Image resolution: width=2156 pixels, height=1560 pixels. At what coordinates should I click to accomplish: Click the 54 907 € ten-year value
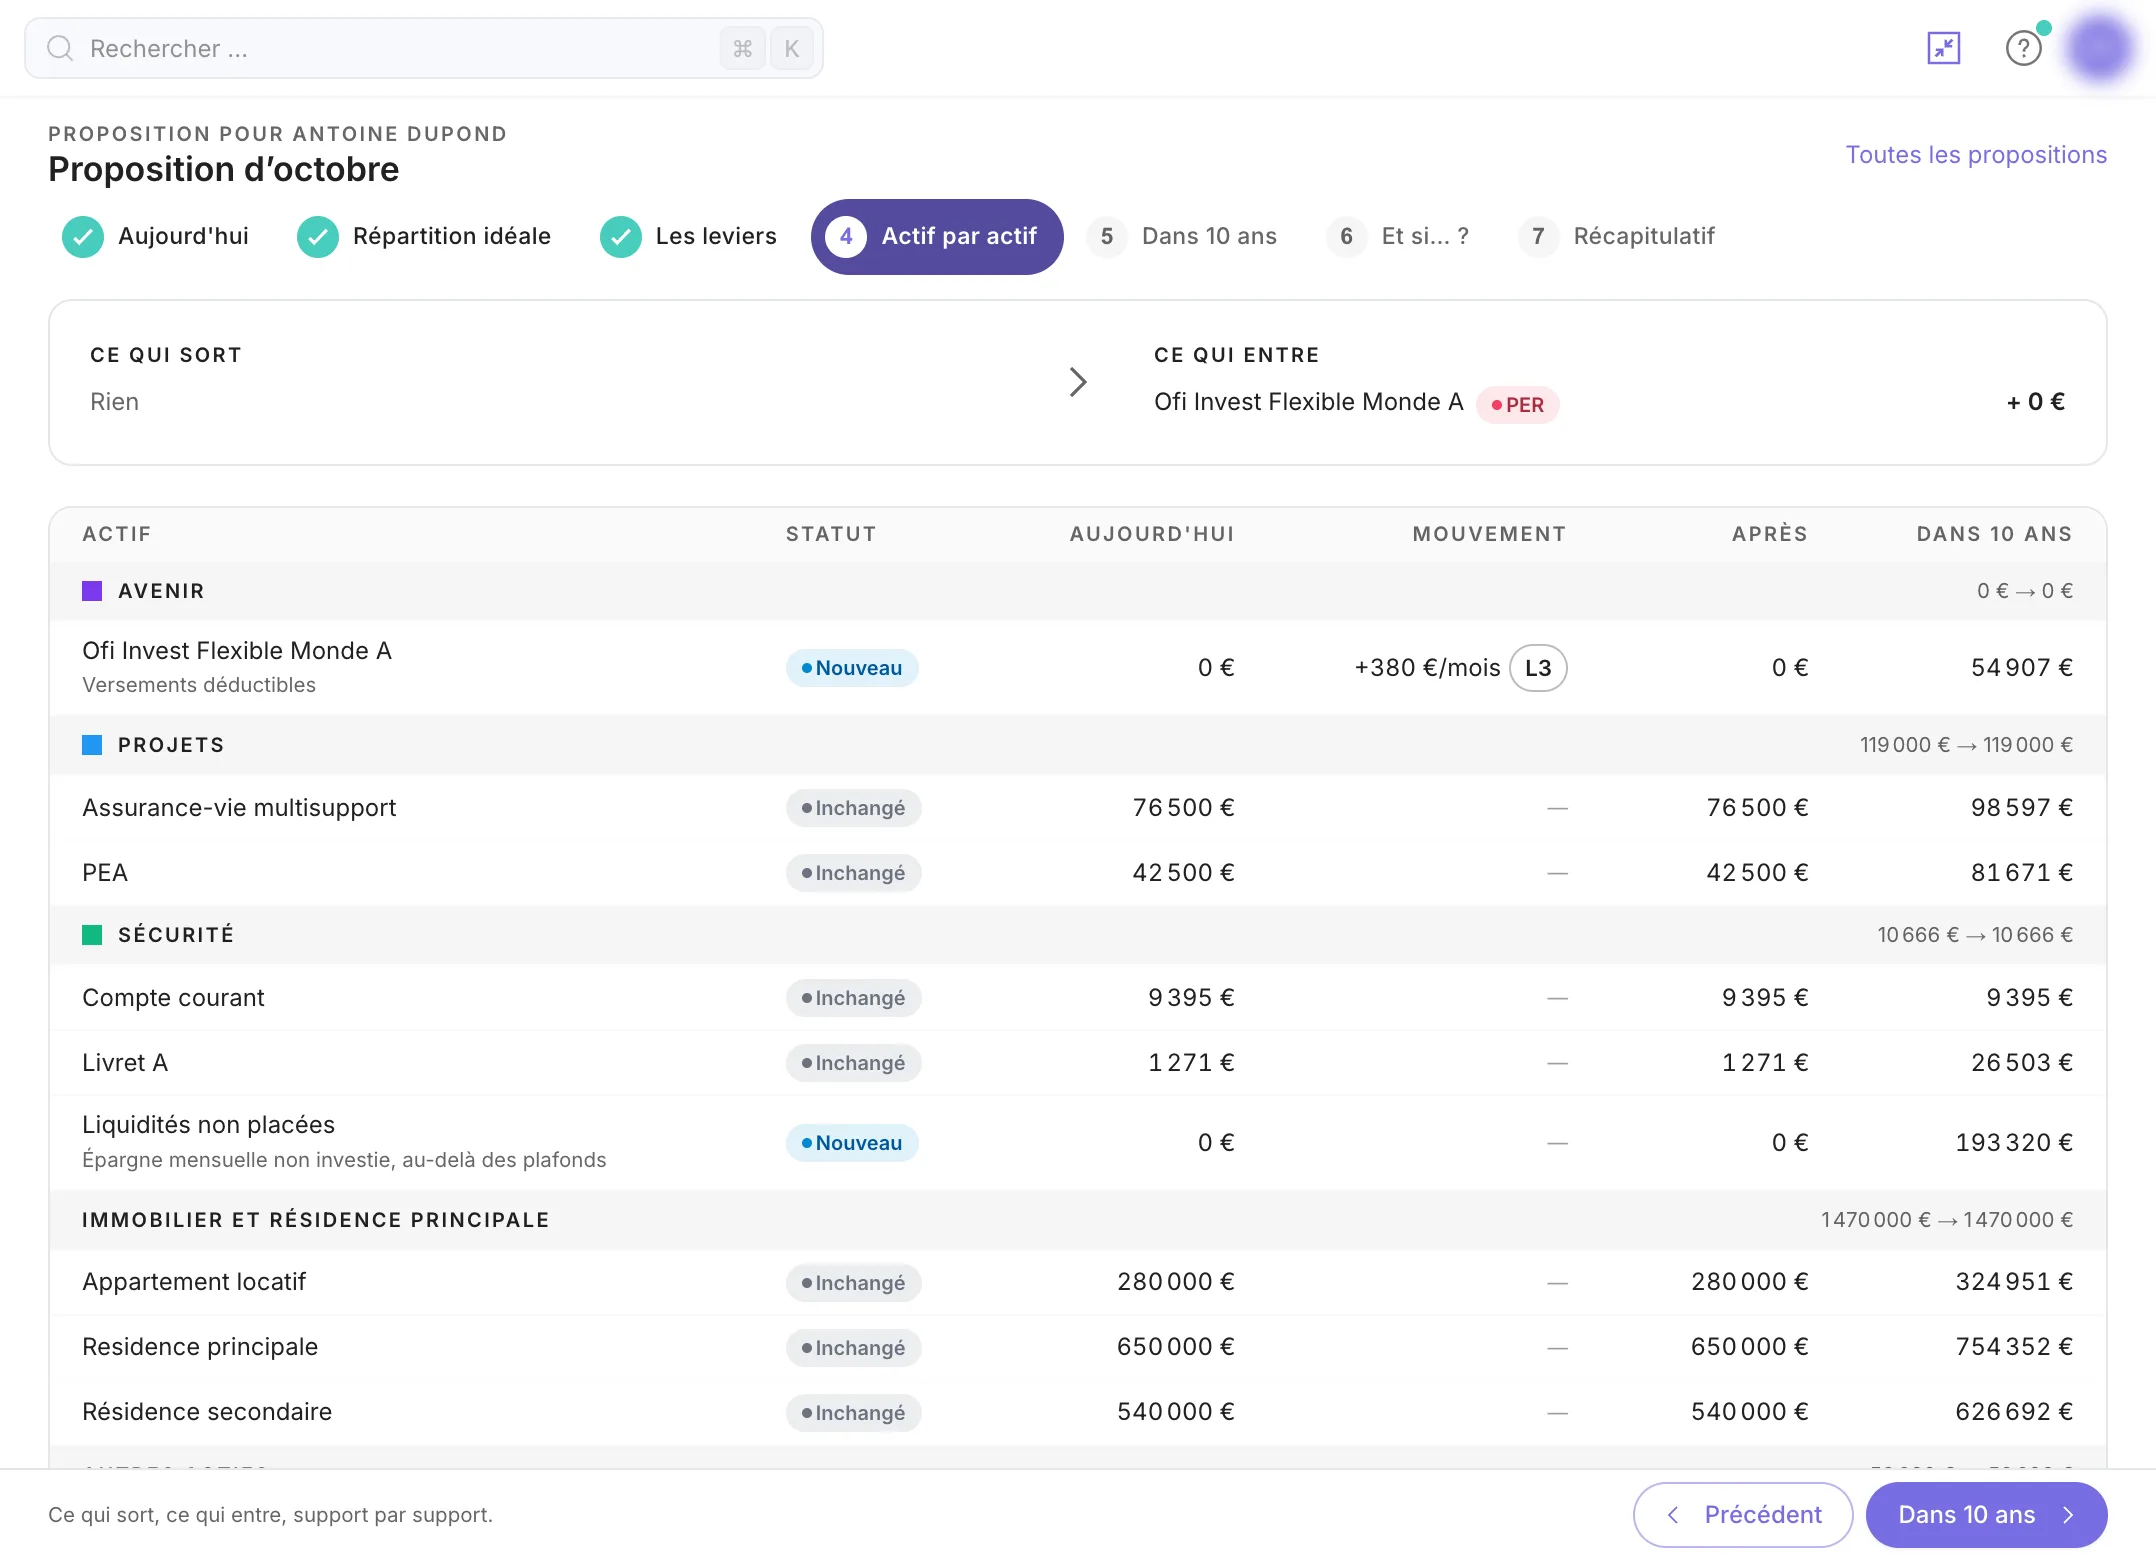(x=2021, y=668)
